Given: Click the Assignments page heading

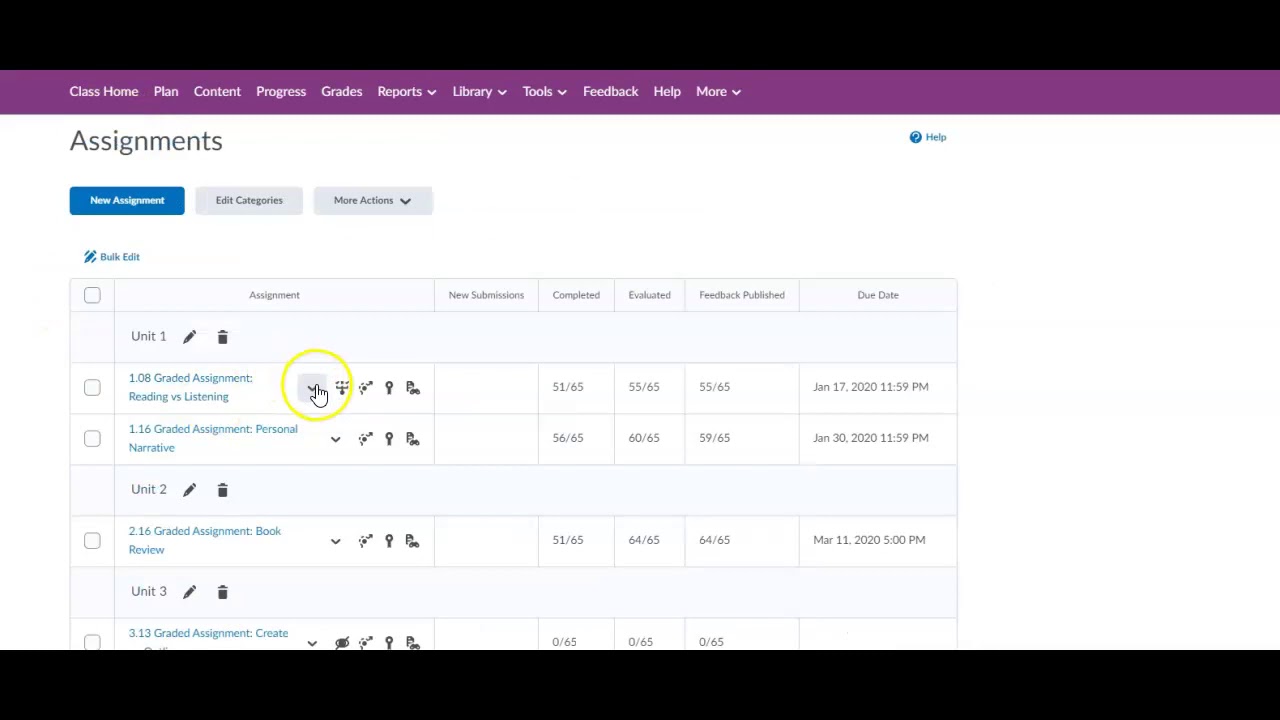Looking at the screenshot, I should pos(146,141).
